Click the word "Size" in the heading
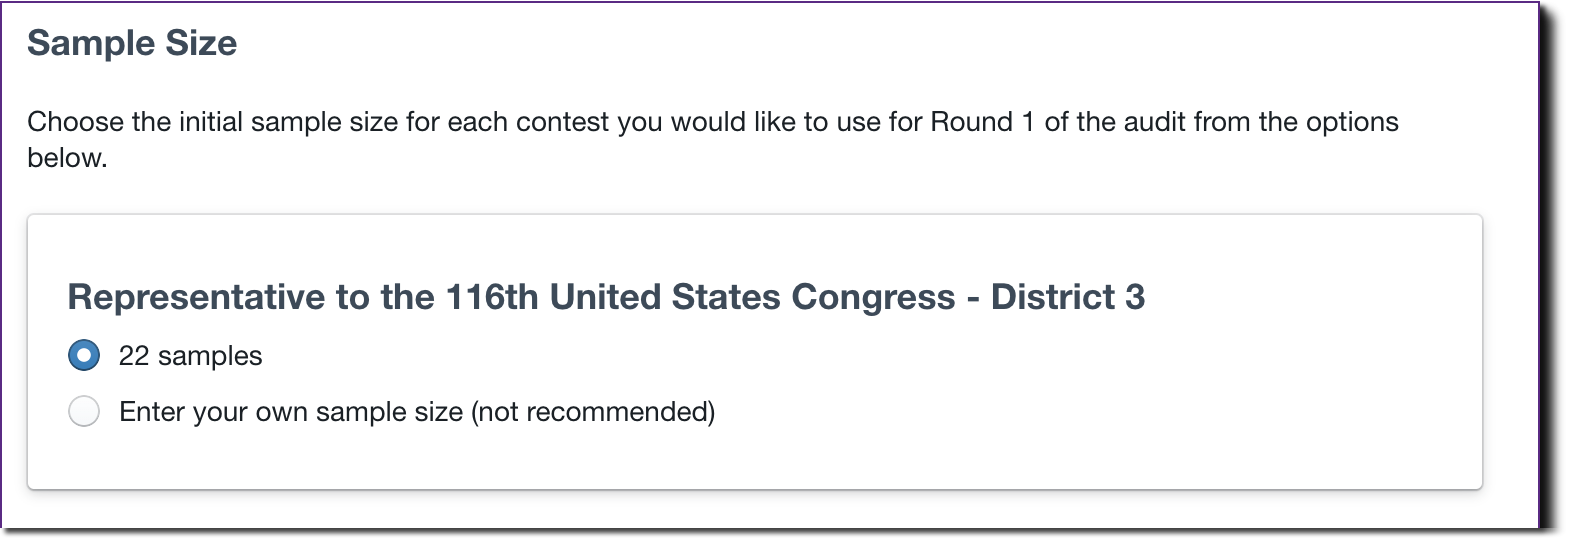The image size is (1570, 538). point(201,43)
